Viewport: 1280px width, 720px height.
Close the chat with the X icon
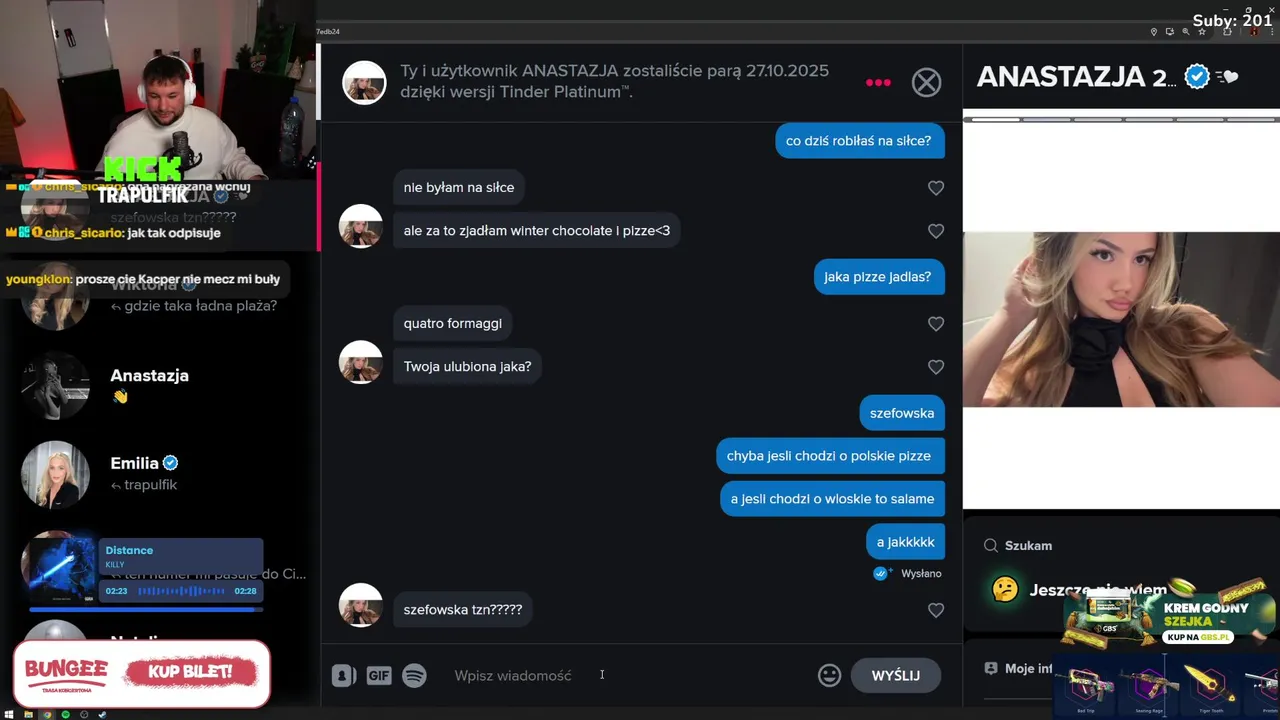(926, 82)
